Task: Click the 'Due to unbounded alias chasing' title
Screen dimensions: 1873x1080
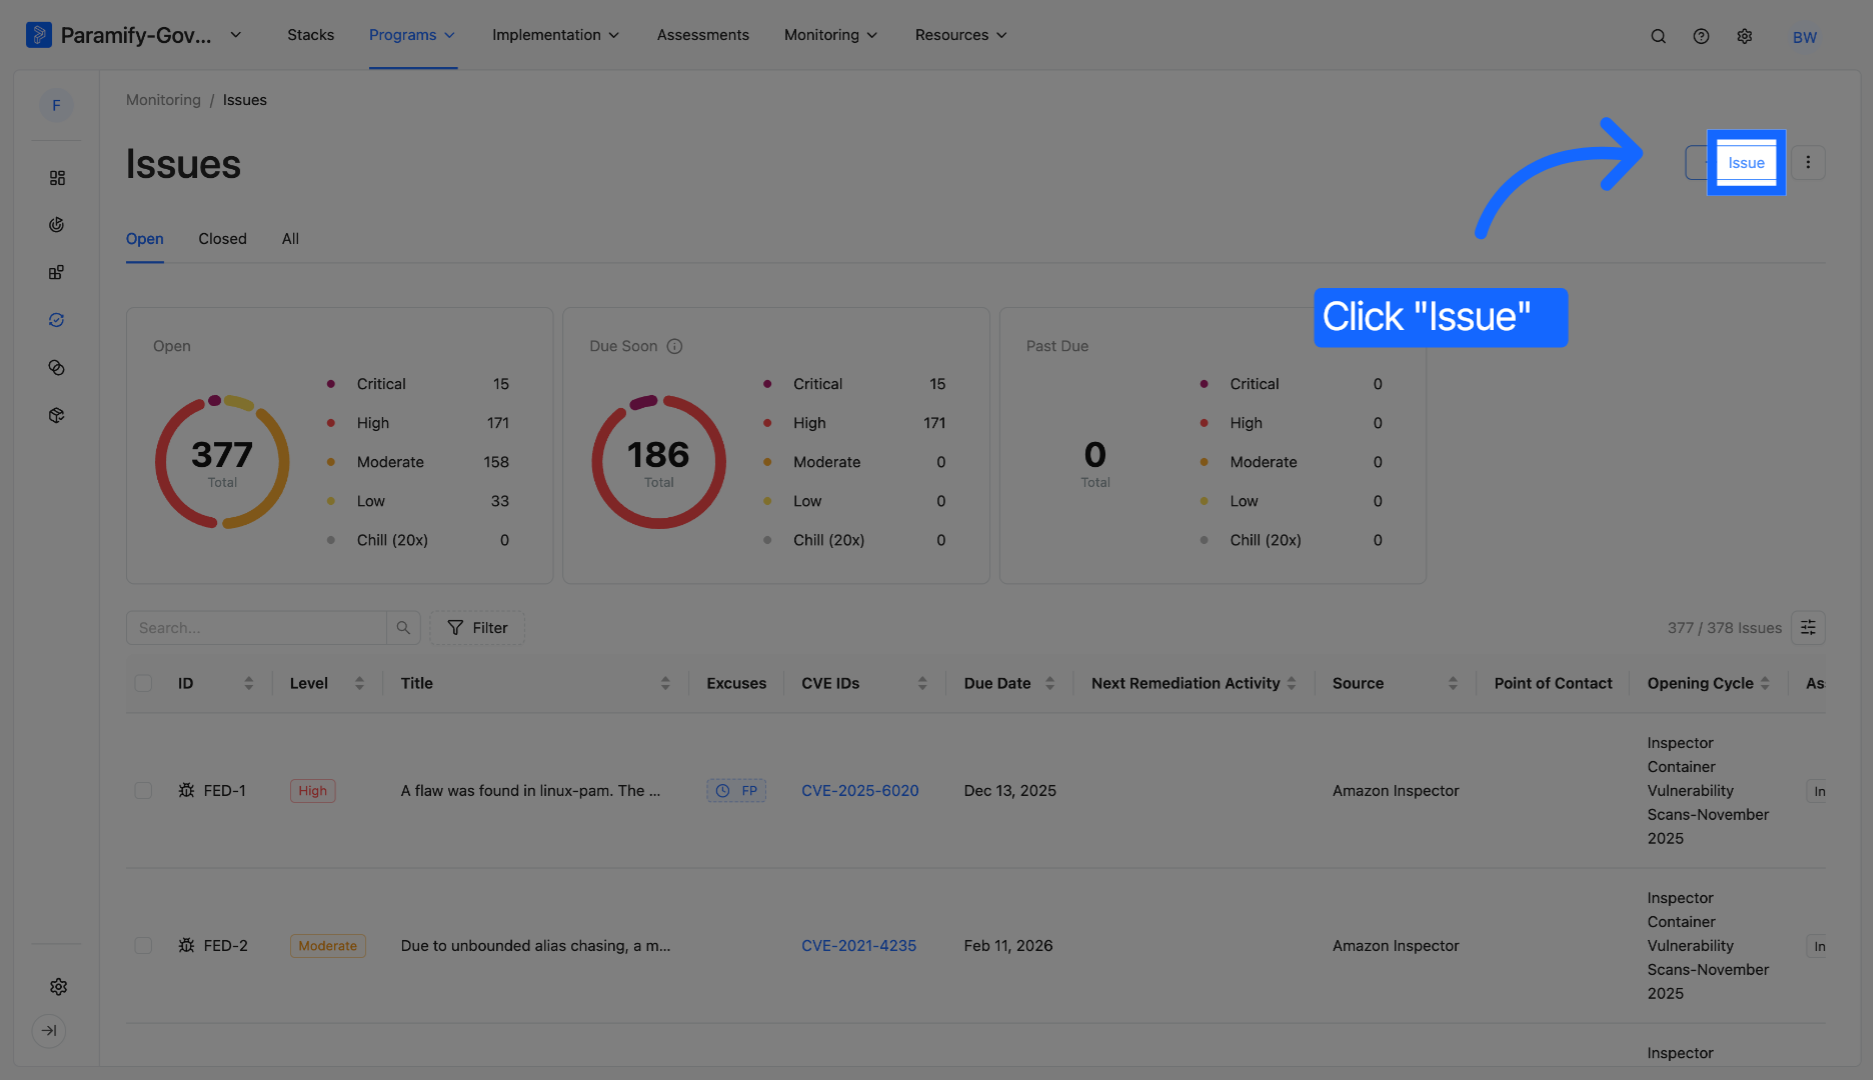Action: (x=535, y=945)
